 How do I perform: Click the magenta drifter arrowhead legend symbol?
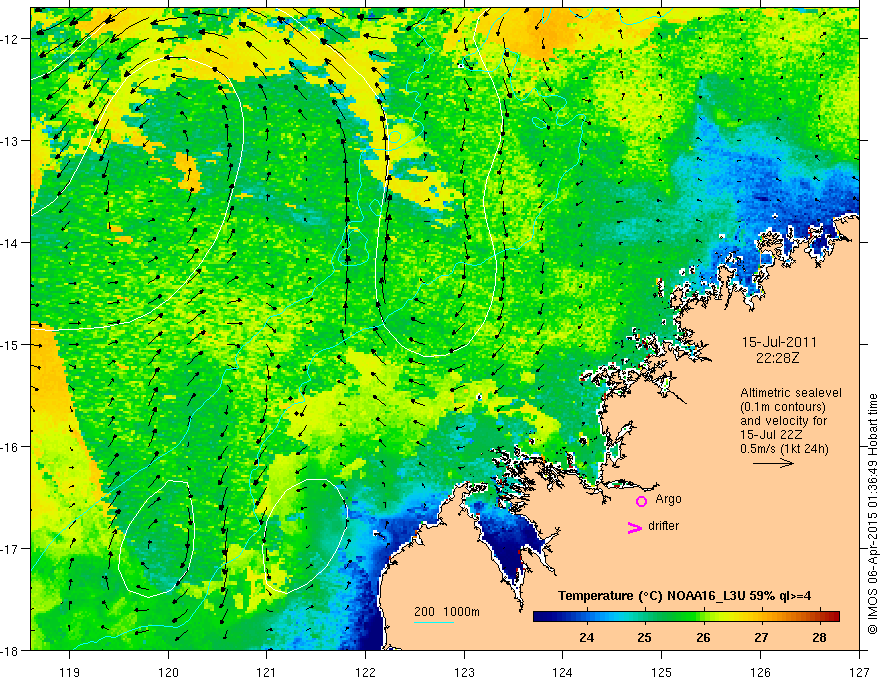click(634, 527)
